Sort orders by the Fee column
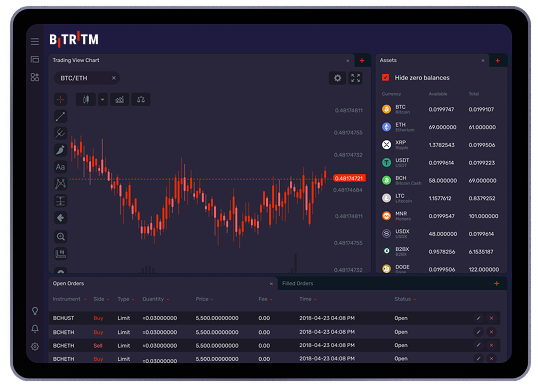 pyautogui.click(x=265, y=299)
